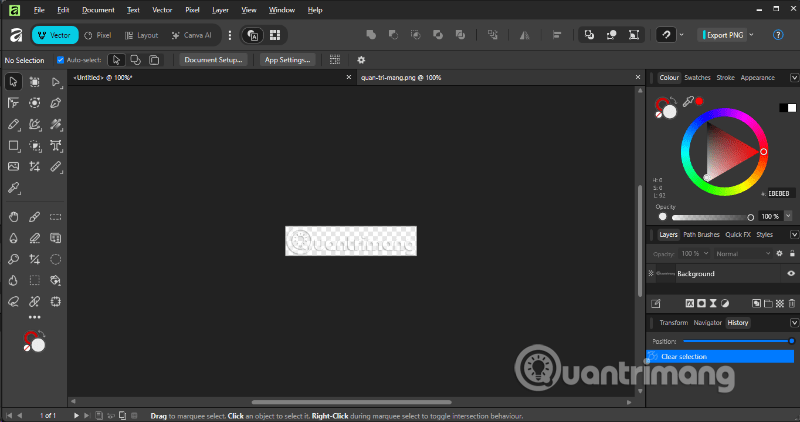800x422 pixels.
Task: Expand the Layers panel options menu
Action: 794,235
